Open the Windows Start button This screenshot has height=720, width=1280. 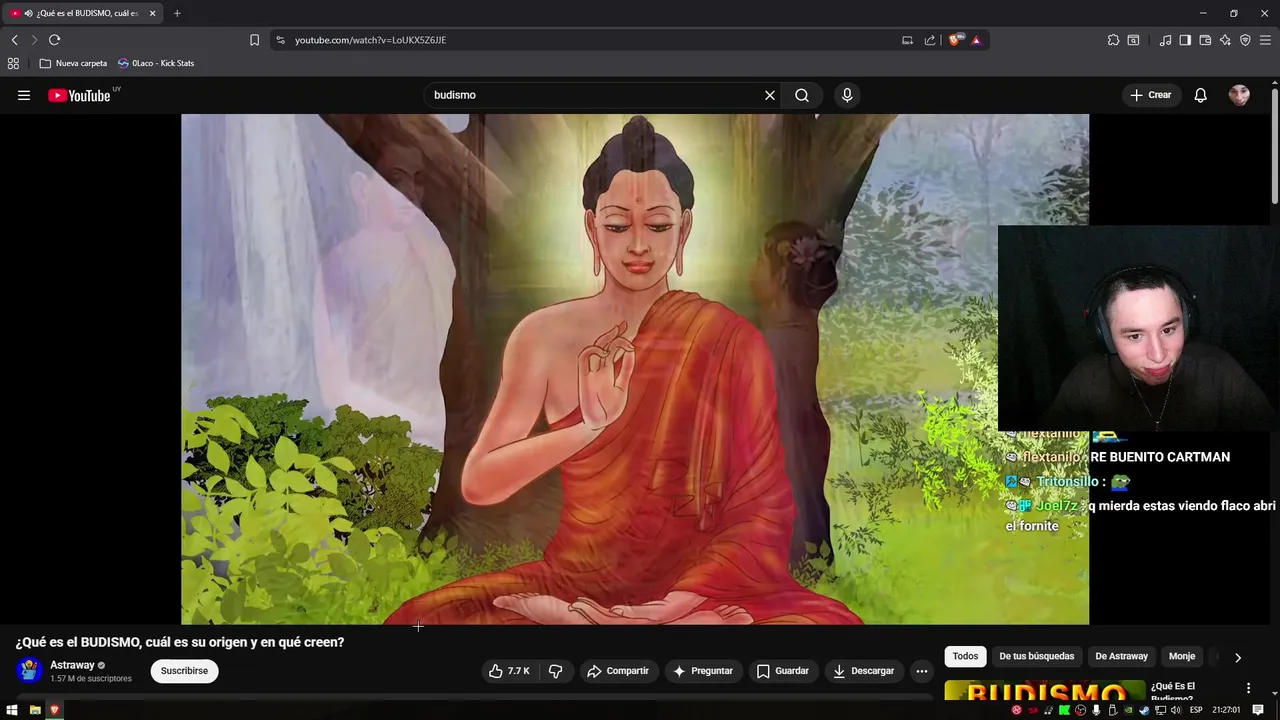12,710
